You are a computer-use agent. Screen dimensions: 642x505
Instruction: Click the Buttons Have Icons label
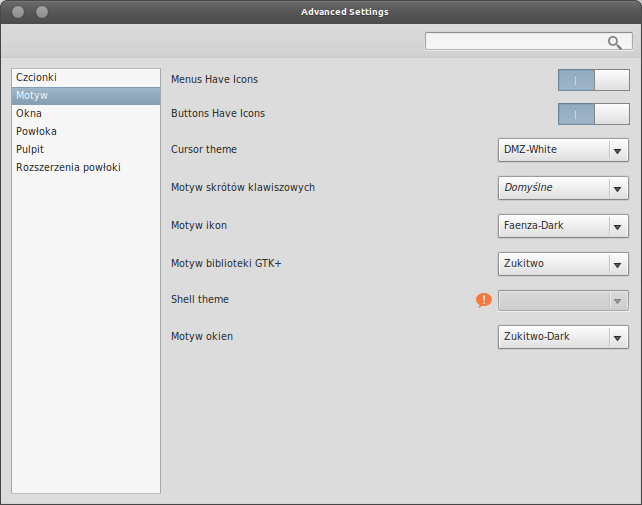point(218,113)
